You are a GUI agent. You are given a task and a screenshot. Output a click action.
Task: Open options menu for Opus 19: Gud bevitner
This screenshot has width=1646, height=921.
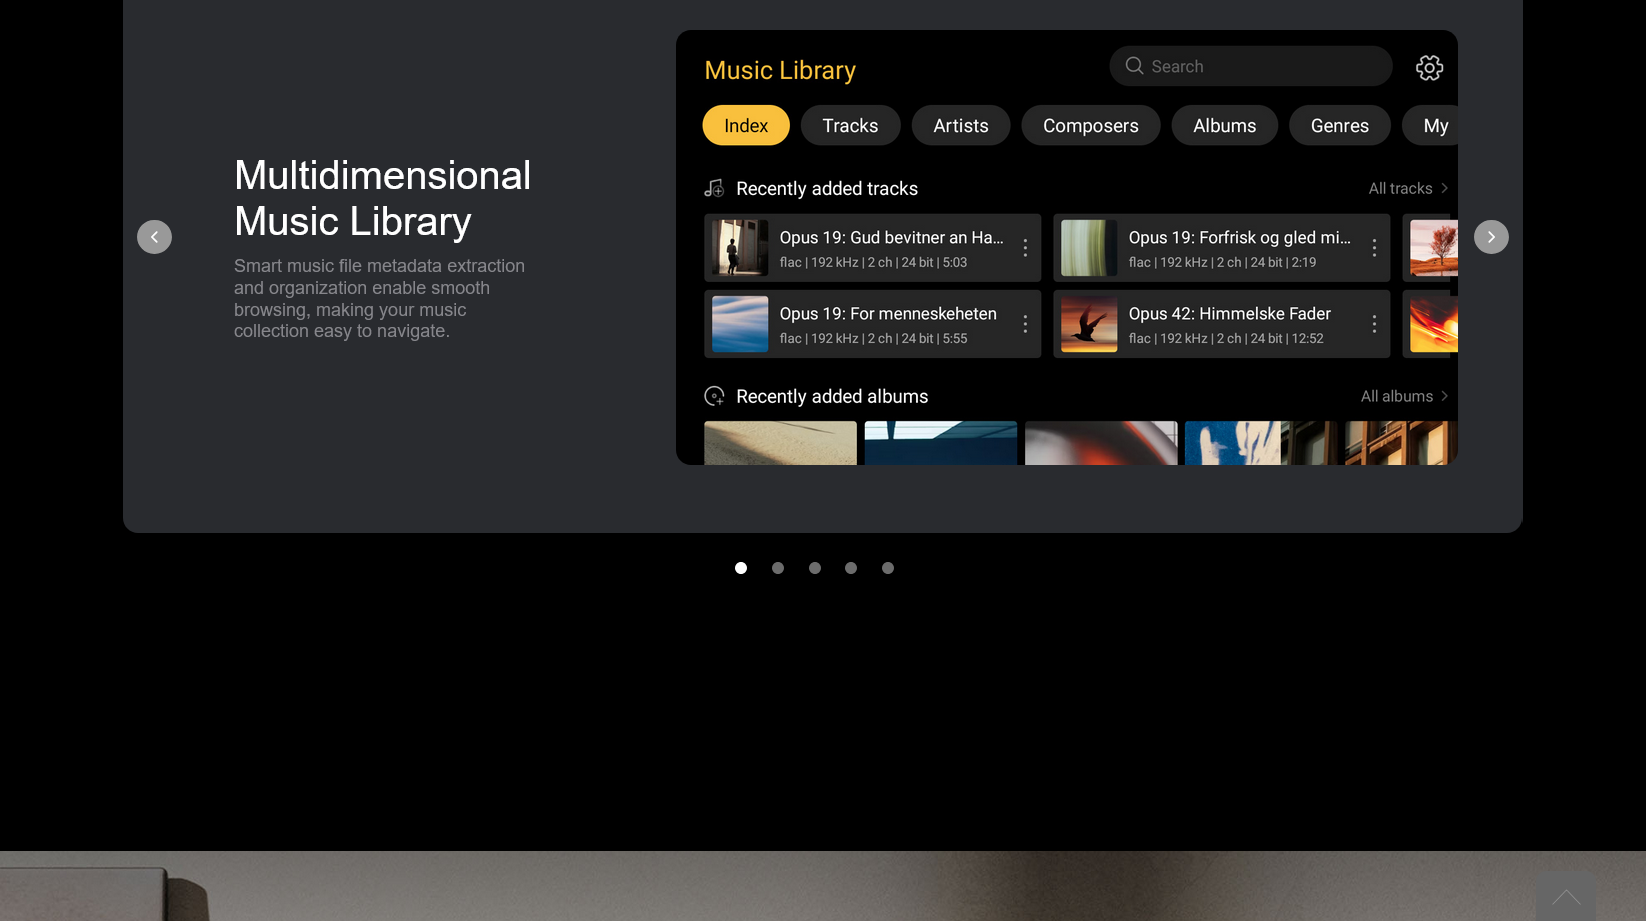point(1025,248)
